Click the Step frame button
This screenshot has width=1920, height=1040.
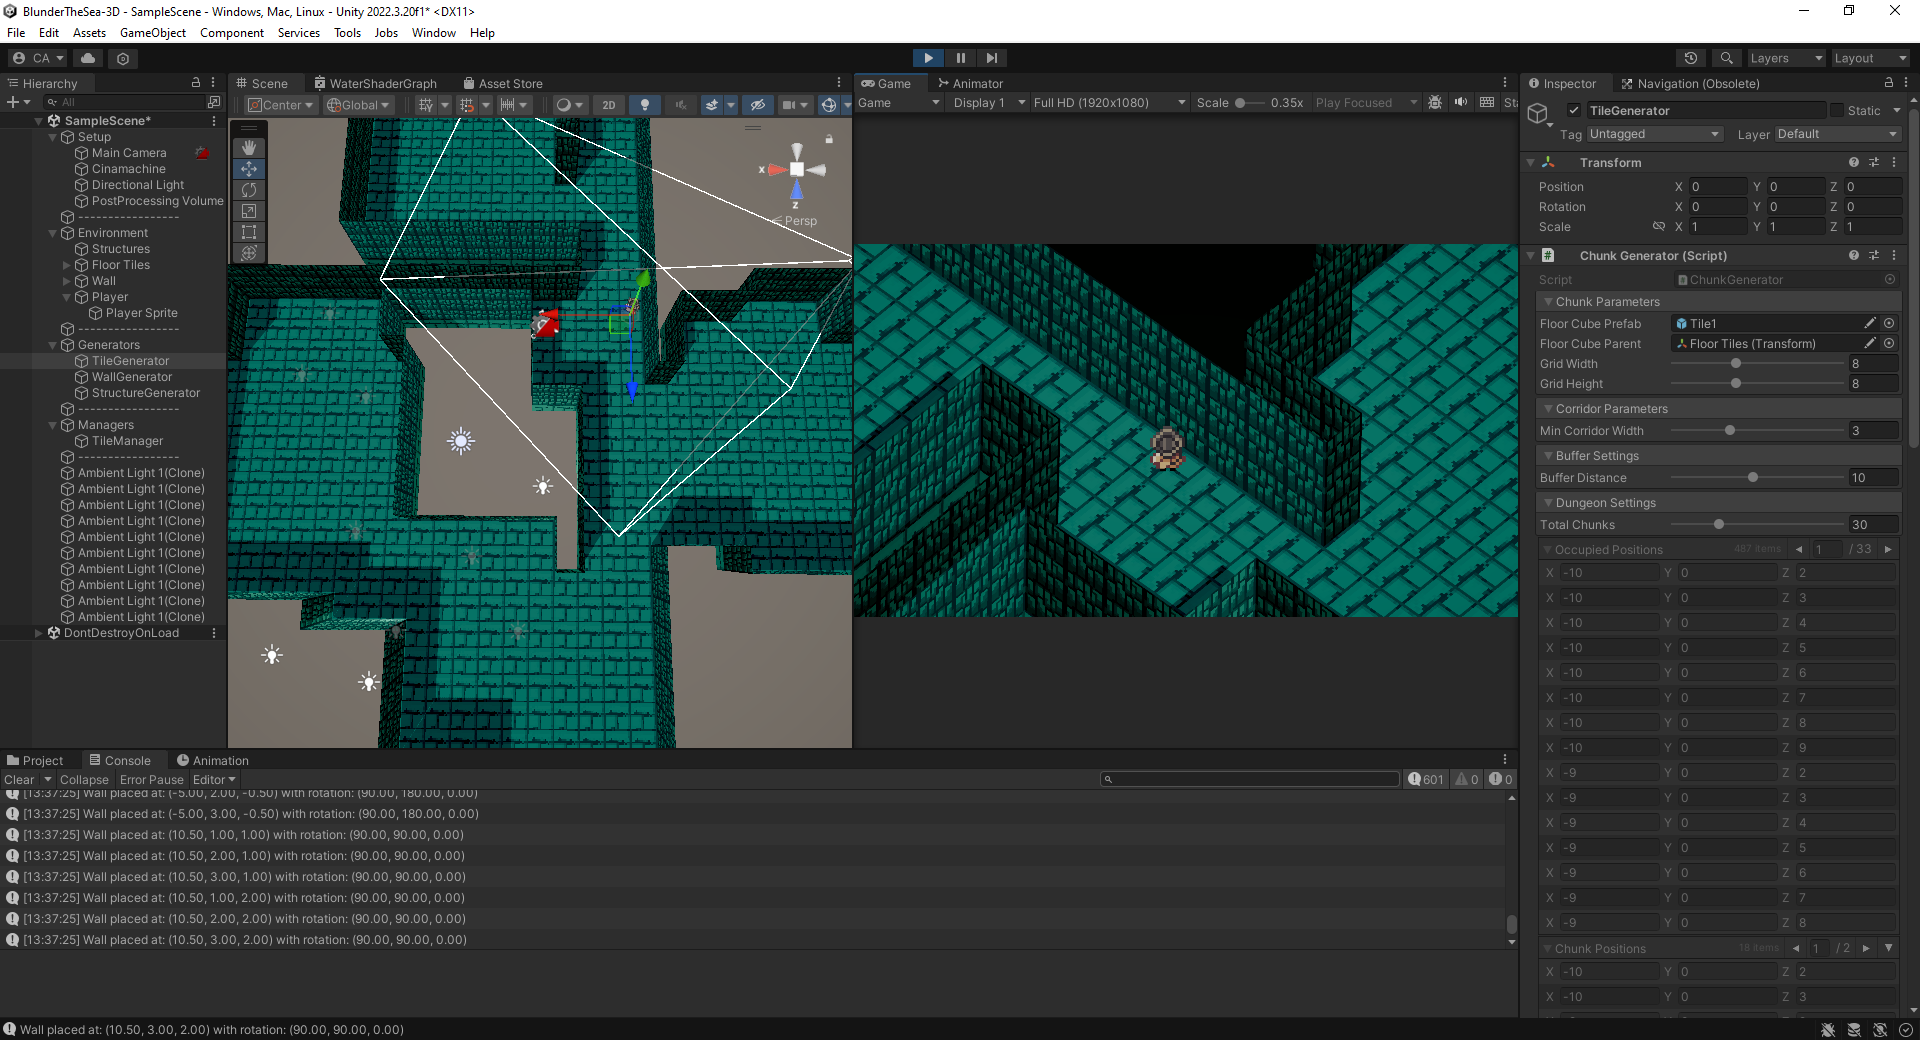(991, 58)
